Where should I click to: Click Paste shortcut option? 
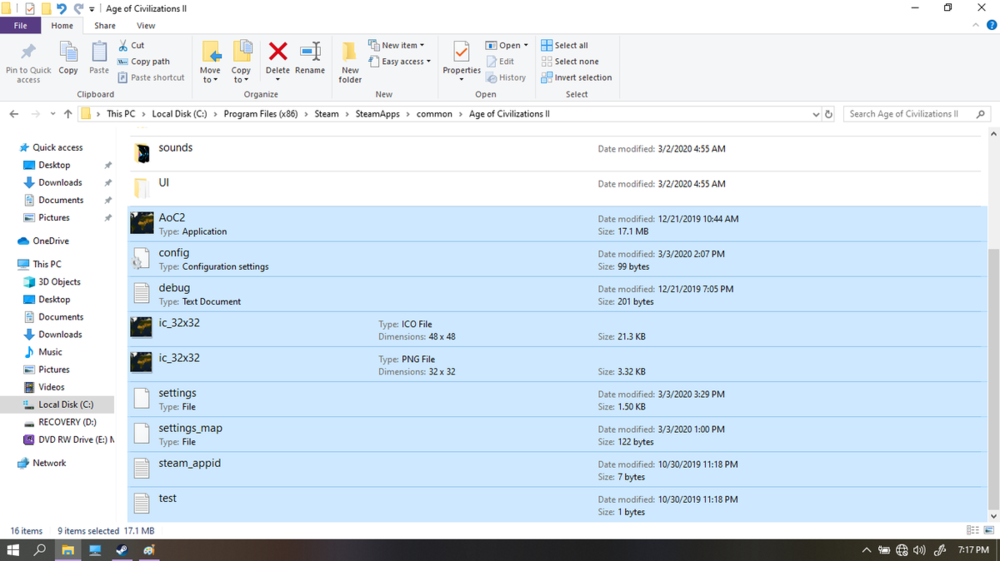click(x=151, y=77)
